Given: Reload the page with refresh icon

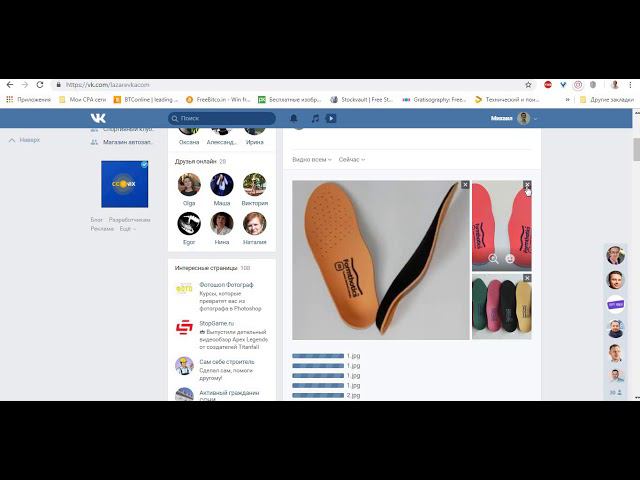Looking at the screenshot, I should coord(40,85).
